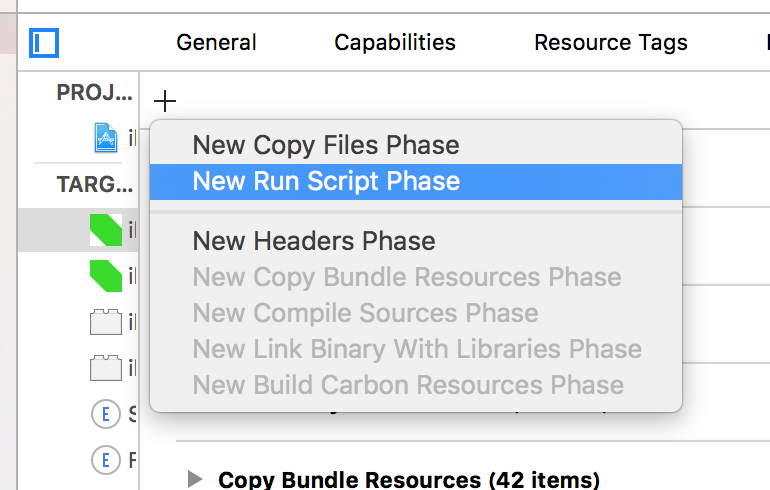Select the first white bundle target icon

click(x=106, y=322)
